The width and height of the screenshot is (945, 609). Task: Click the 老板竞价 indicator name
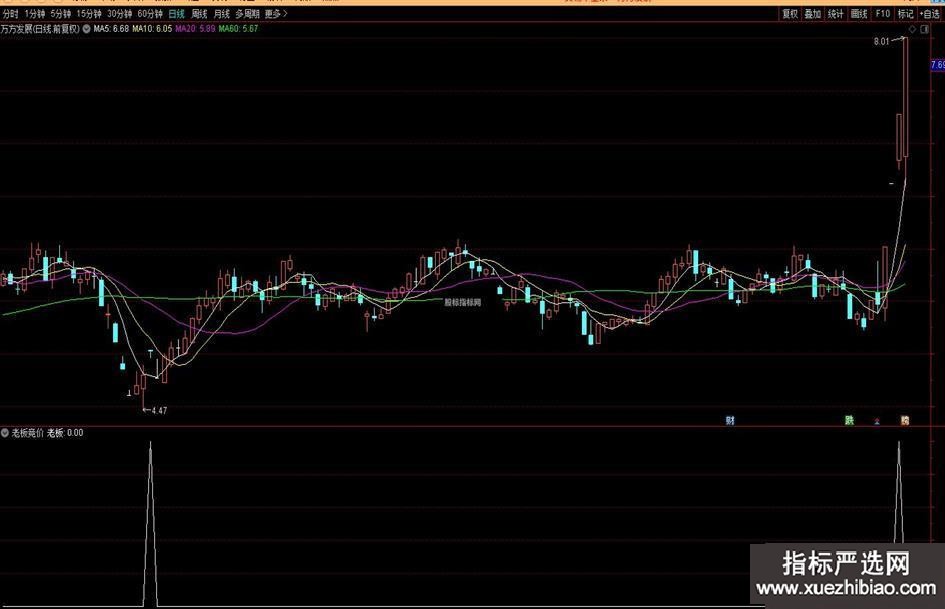28,433
